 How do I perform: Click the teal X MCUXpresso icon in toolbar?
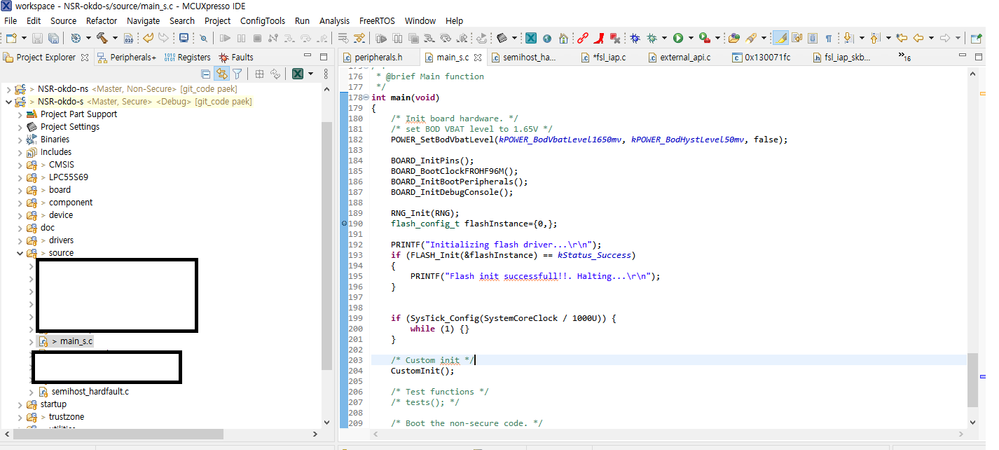(x=531, y=38)
